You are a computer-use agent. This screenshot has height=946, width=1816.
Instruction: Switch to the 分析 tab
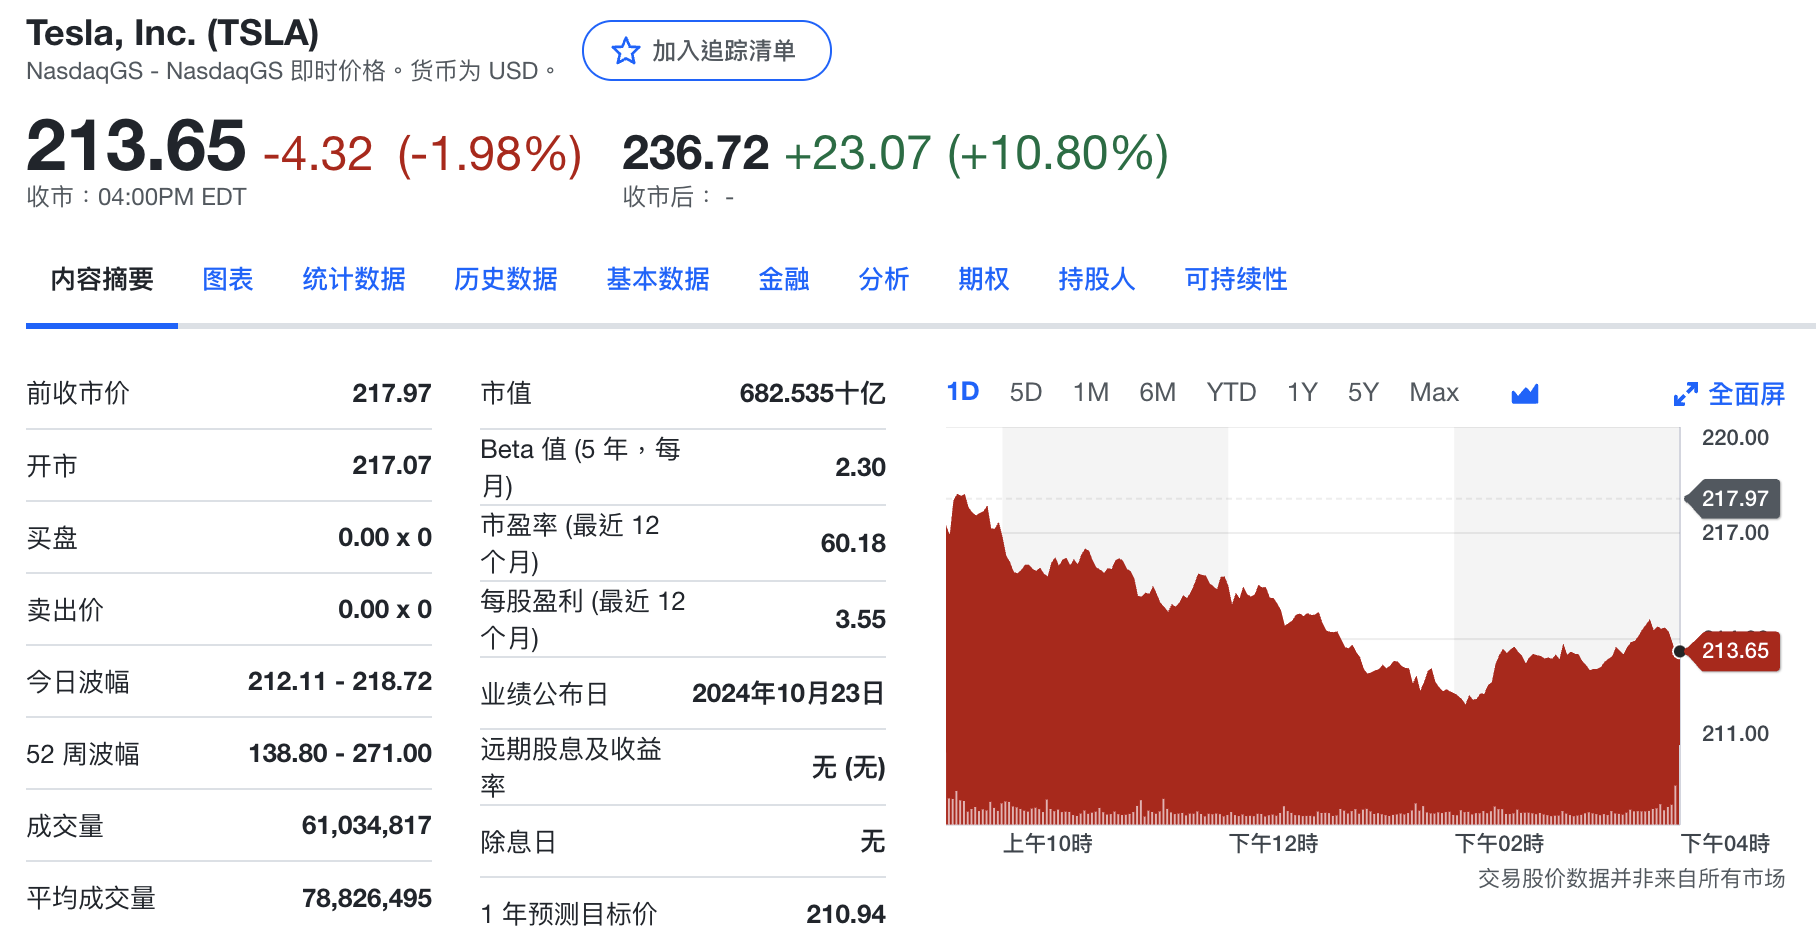tap(884, 279)
